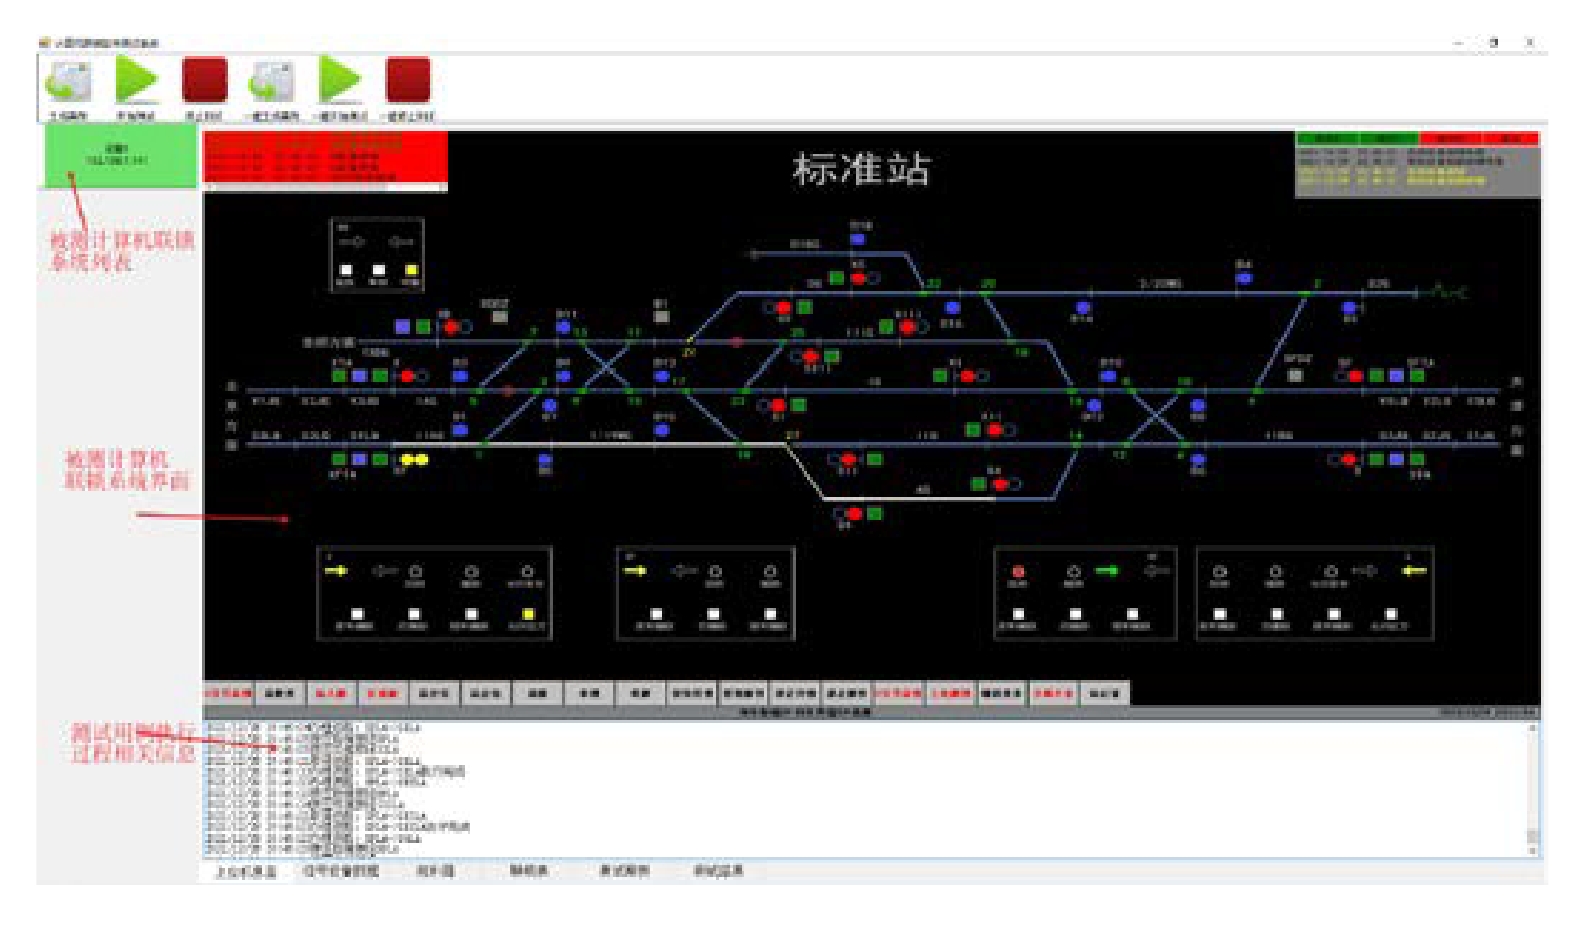Screen dimensions: 1575x926
Task: Click the last red stop icon in the toolbar
Action: coord(408,81)
